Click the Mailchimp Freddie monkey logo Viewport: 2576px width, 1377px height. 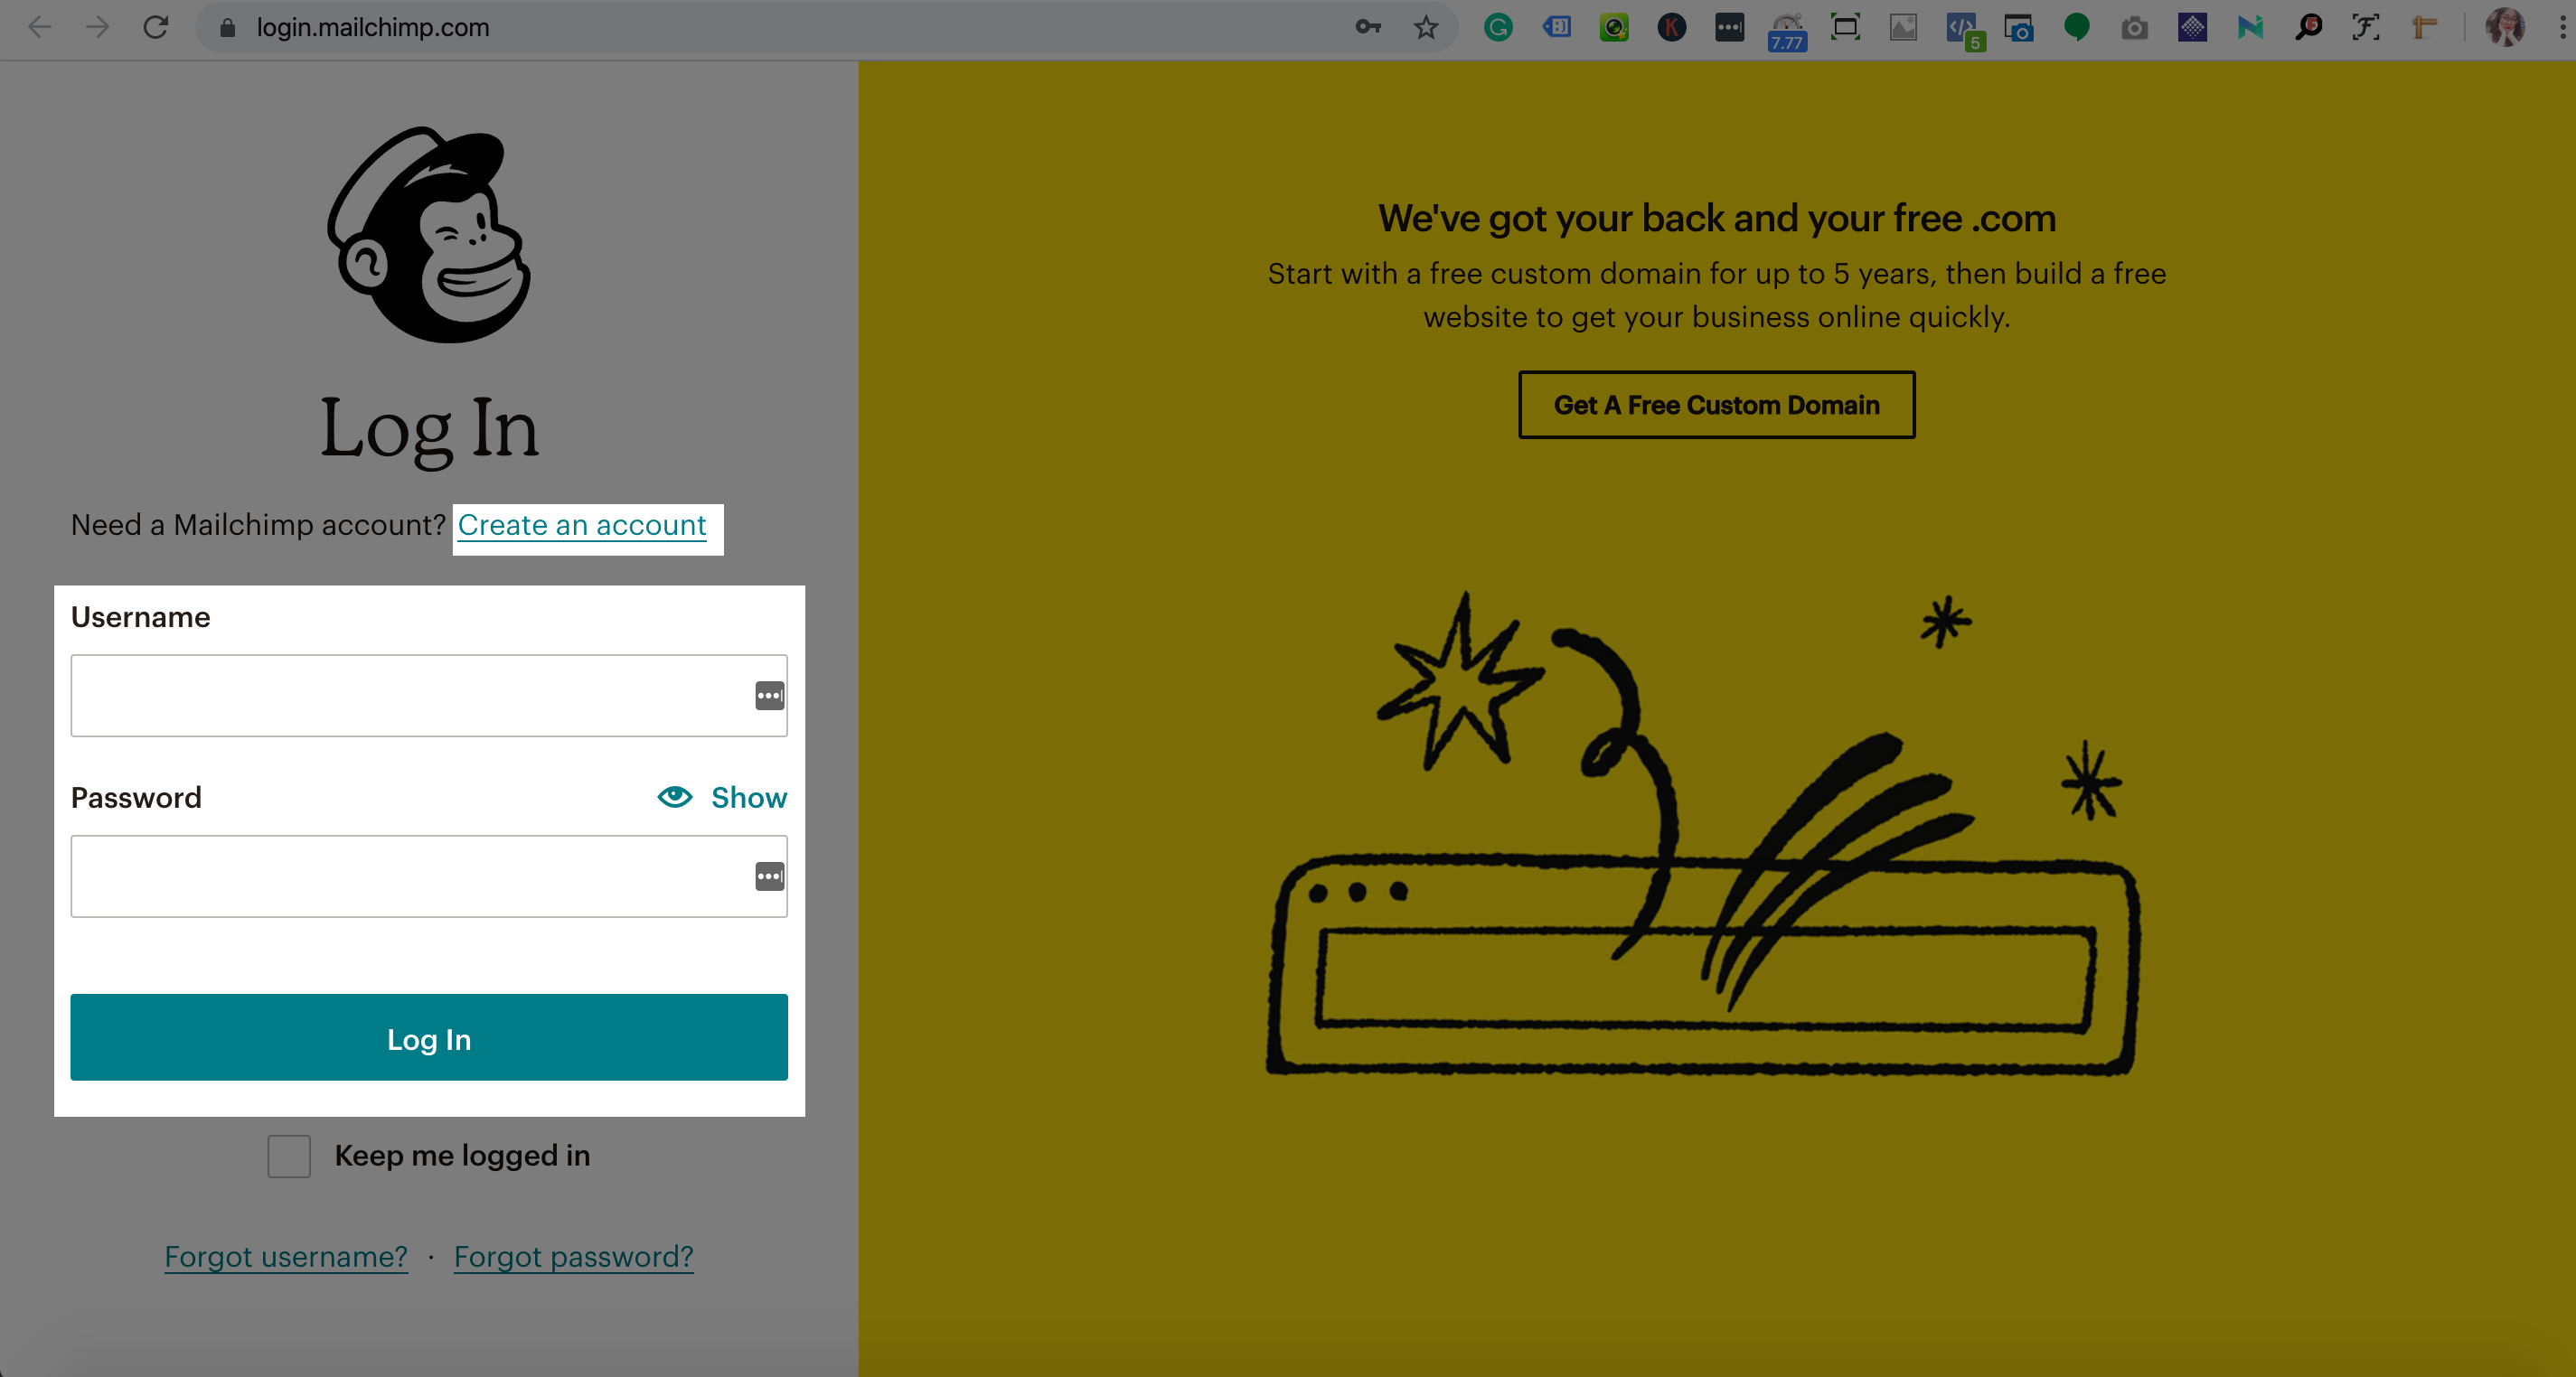click(429, 234)
